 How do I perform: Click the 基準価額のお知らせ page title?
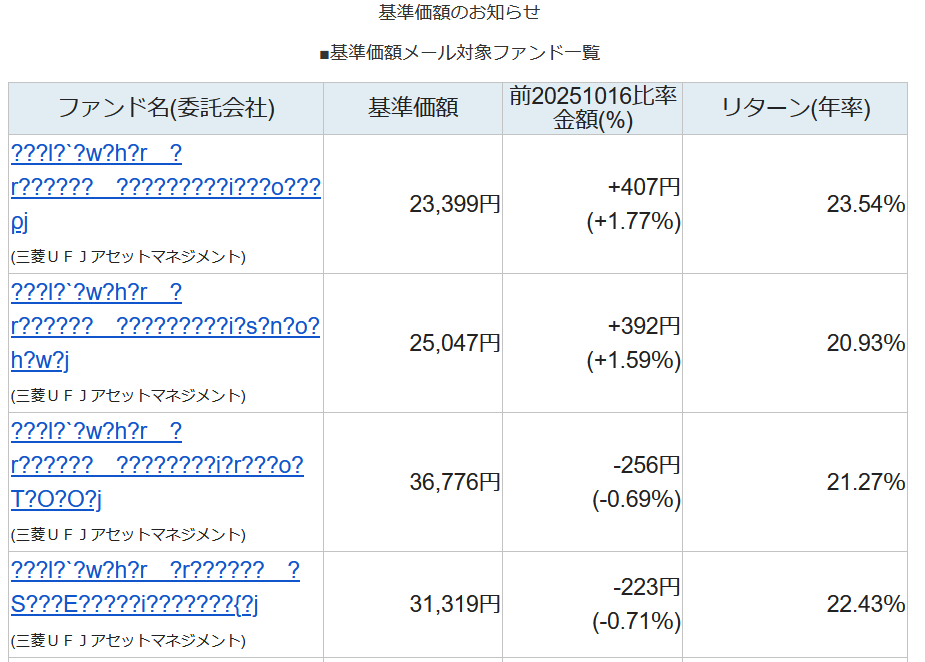point(460,12)
